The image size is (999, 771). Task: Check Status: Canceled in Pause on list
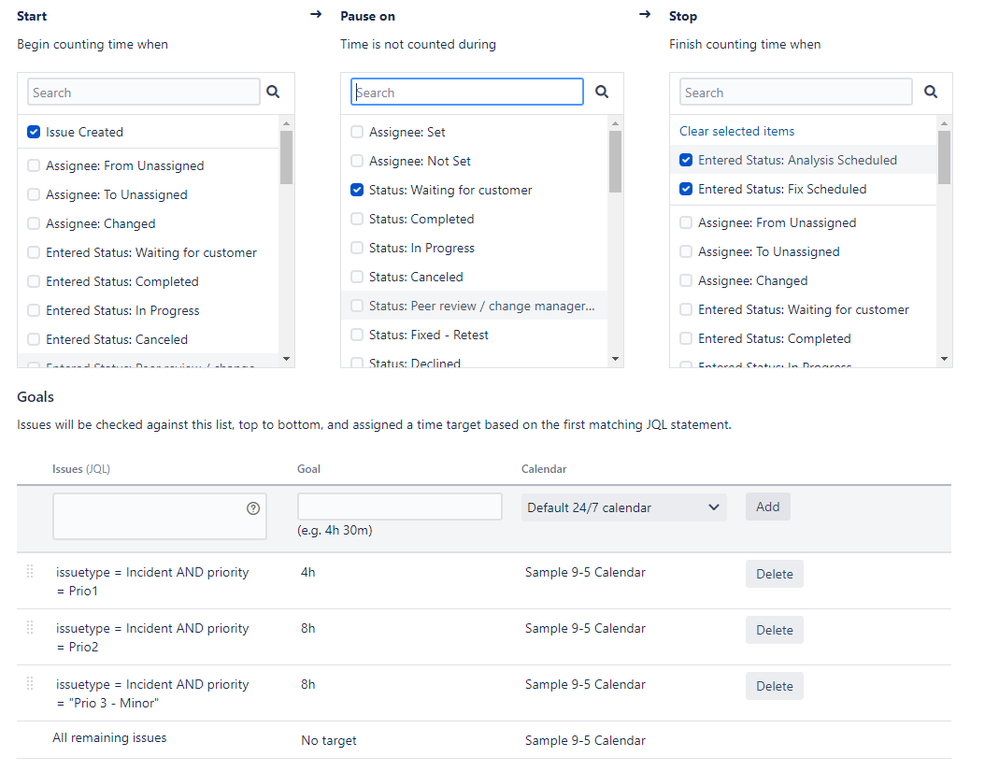coord(357,277)
